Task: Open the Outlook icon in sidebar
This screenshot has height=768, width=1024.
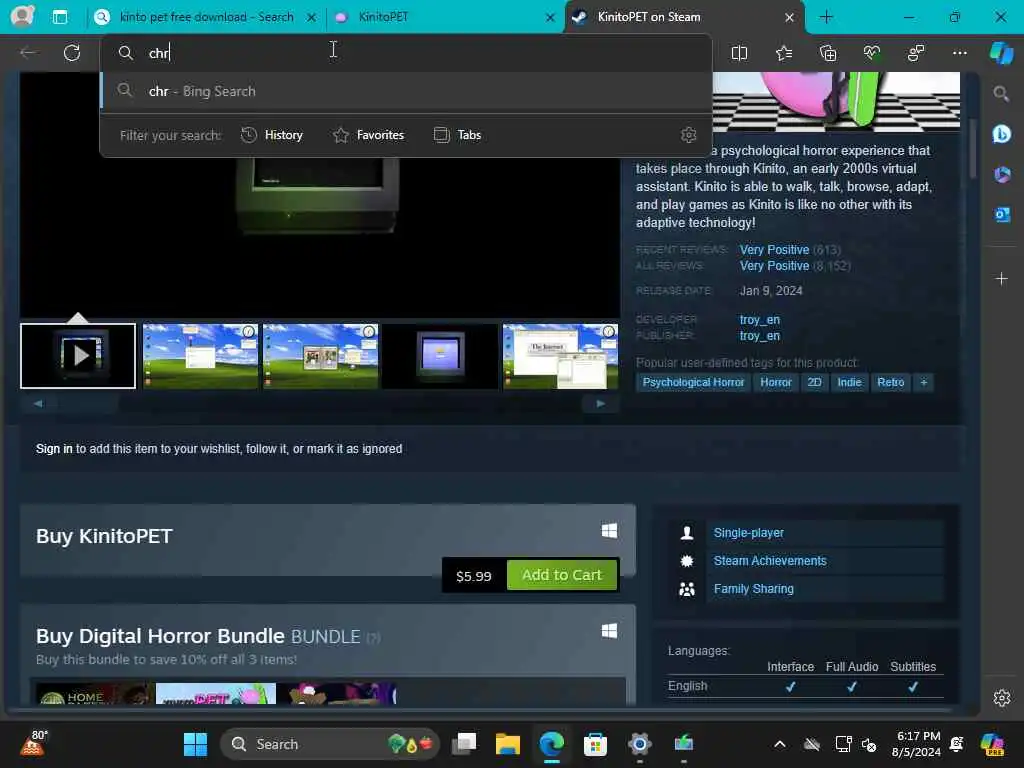Action: click(1002, 214)
